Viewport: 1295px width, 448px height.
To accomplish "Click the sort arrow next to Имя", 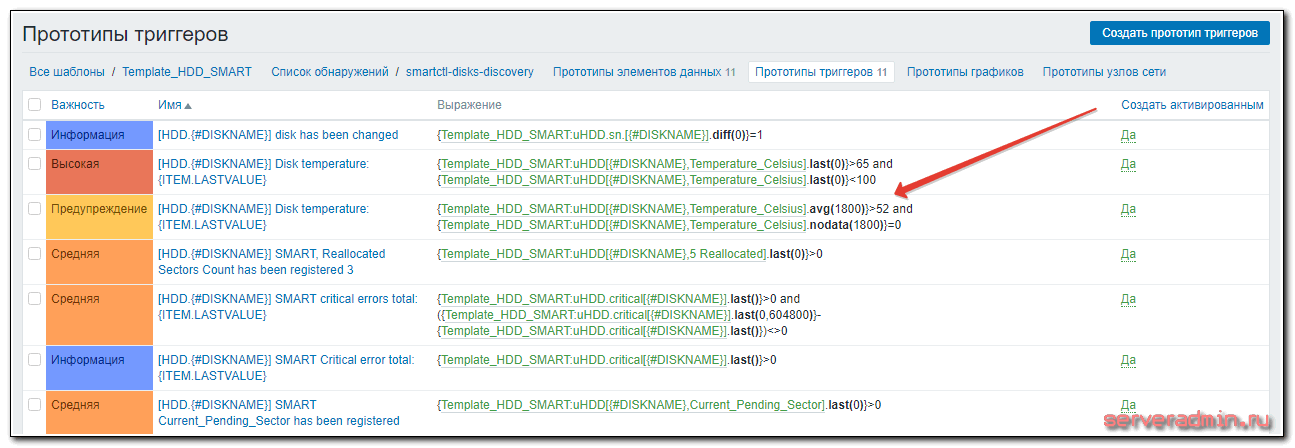I will point(188,105).
